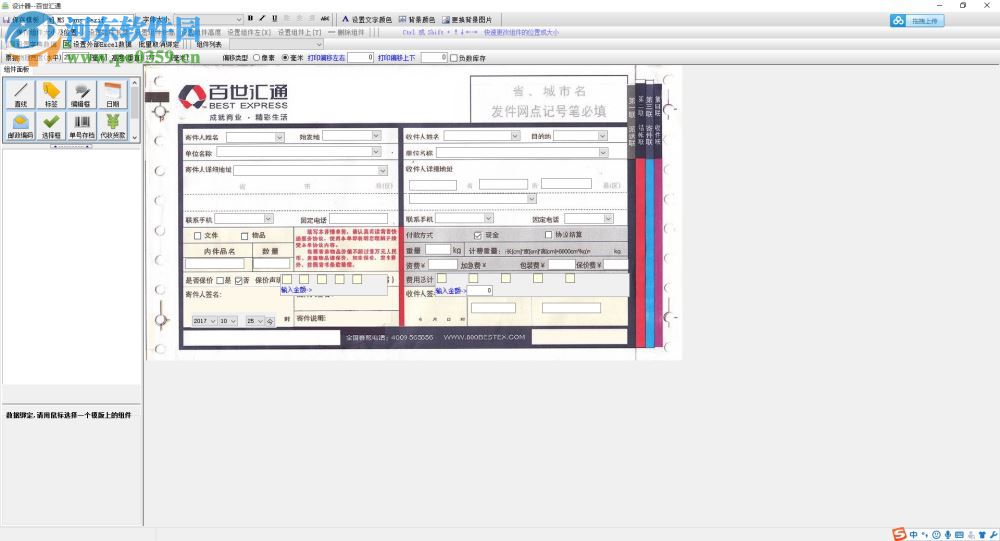This screenshot has width=1000, height=541.
Task: Check the 文件 document checkbox
Action: 198,235
